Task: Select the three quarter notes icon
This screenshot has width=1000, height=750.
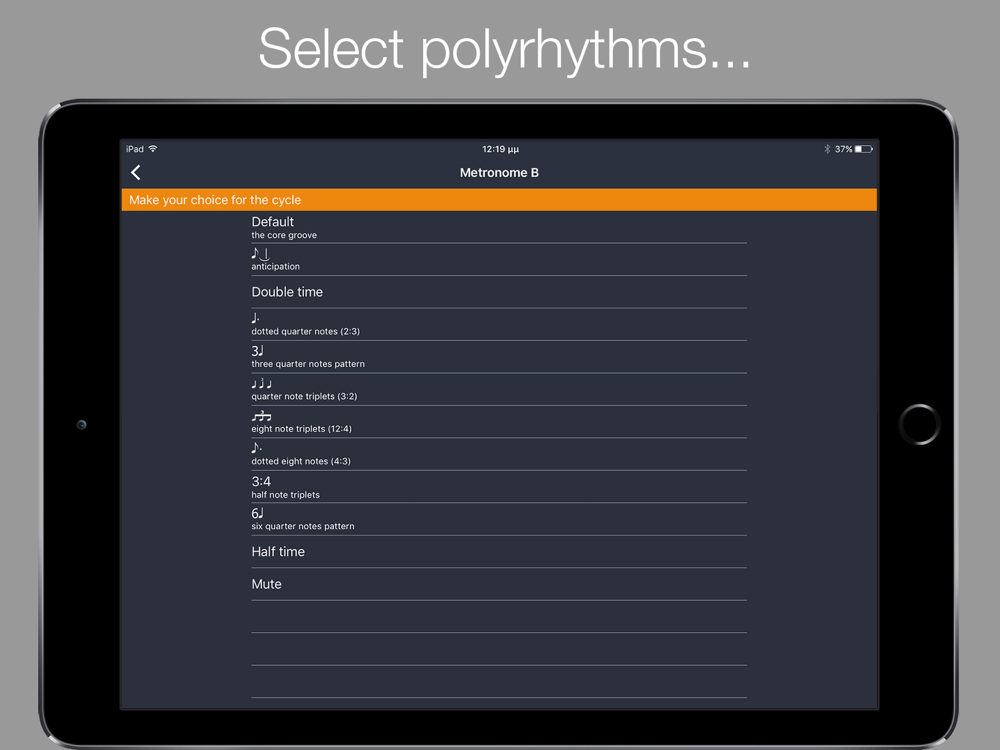Action: tap(257, 351)
